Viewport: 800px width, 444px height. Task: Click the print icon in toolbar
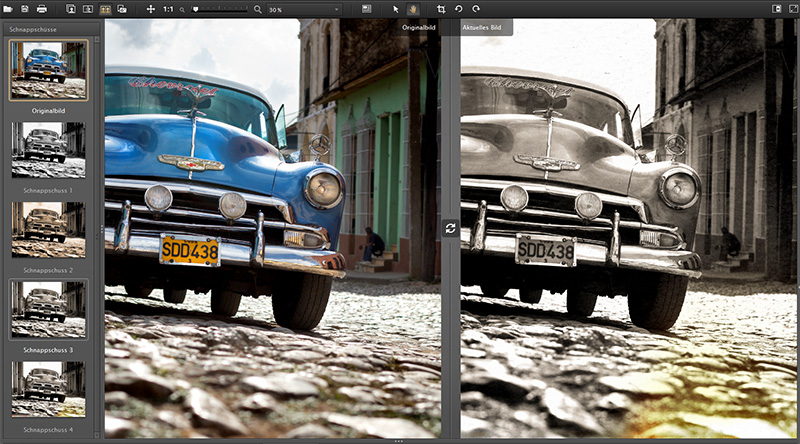click(41, 9)
